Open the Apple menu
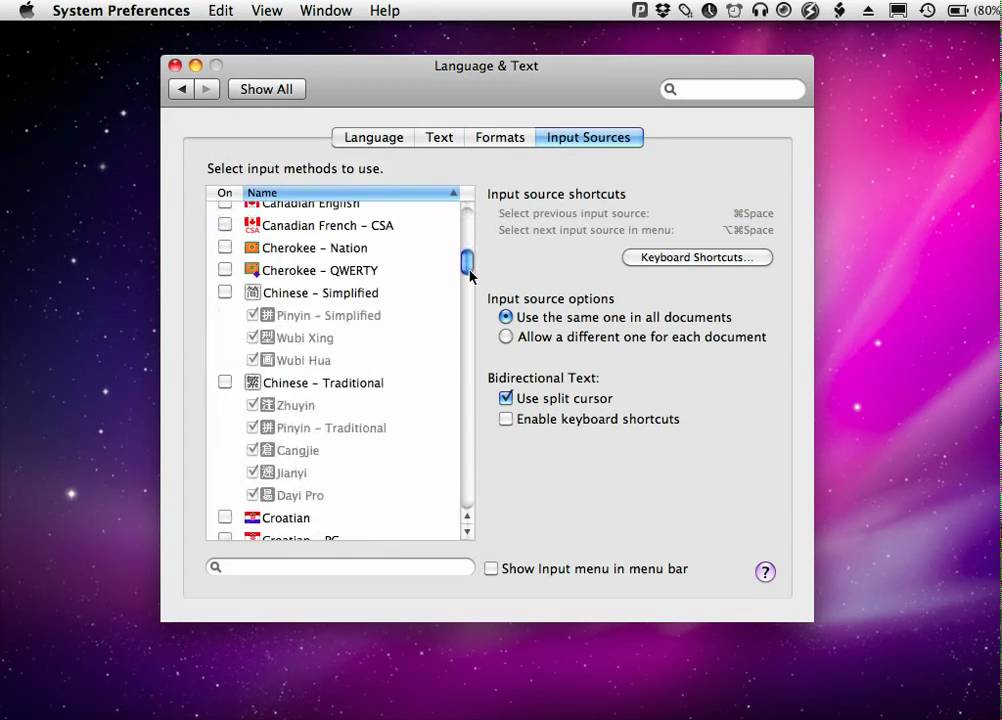Viewport: 1002px width, 720px height. [x=27, y=10]
